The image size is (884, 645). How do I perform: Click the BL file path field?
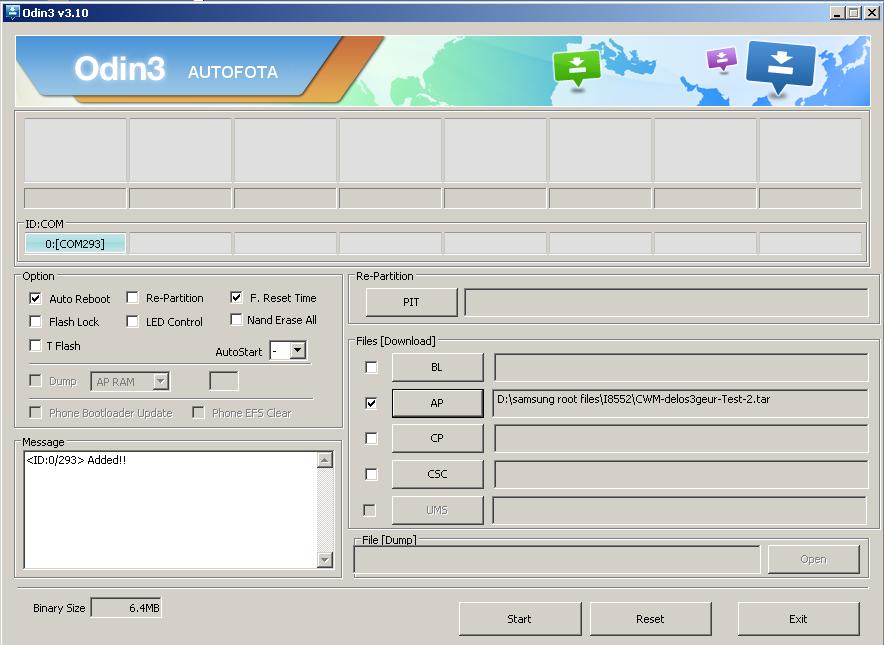[x=681, y=367]
